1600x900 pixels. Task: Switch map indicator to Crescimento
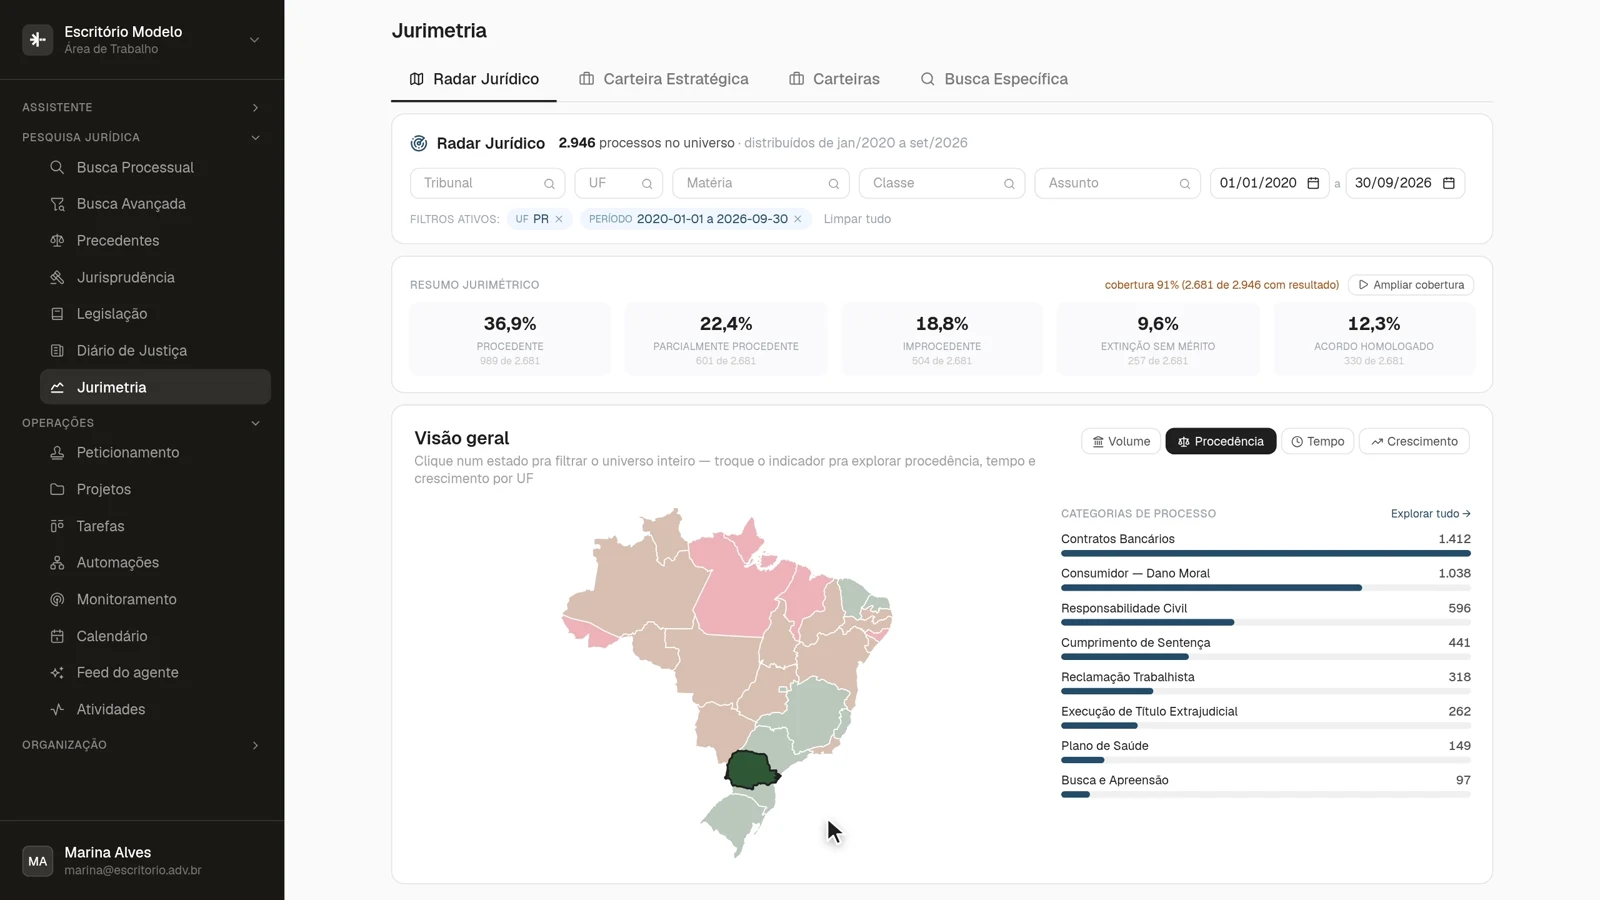point(1414,441)
